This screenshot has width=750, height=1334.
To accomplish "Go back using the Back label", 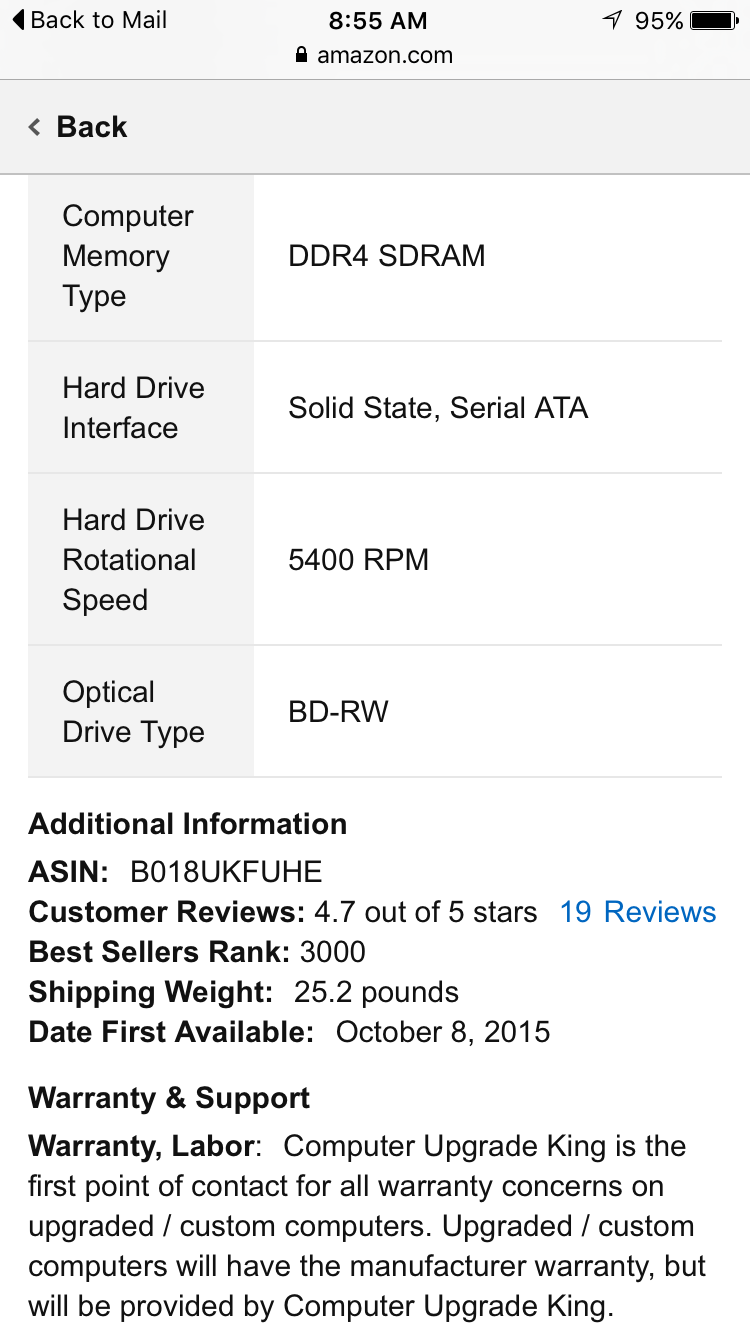I will pos(92,127).
